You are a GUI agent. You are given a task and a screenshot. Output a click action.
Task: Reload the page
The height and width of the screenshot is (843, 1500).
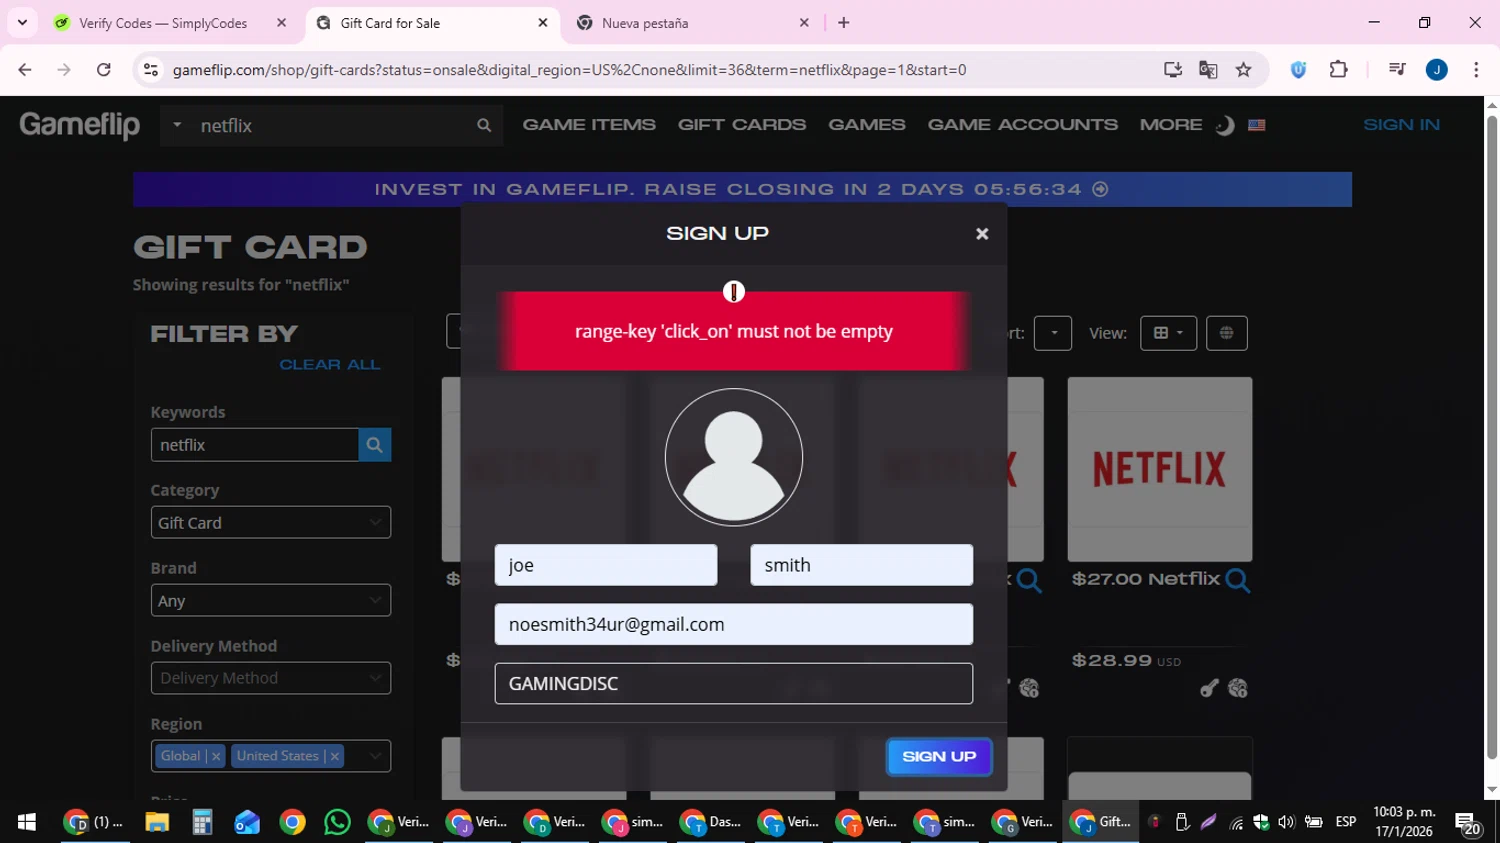click(104, 70)
